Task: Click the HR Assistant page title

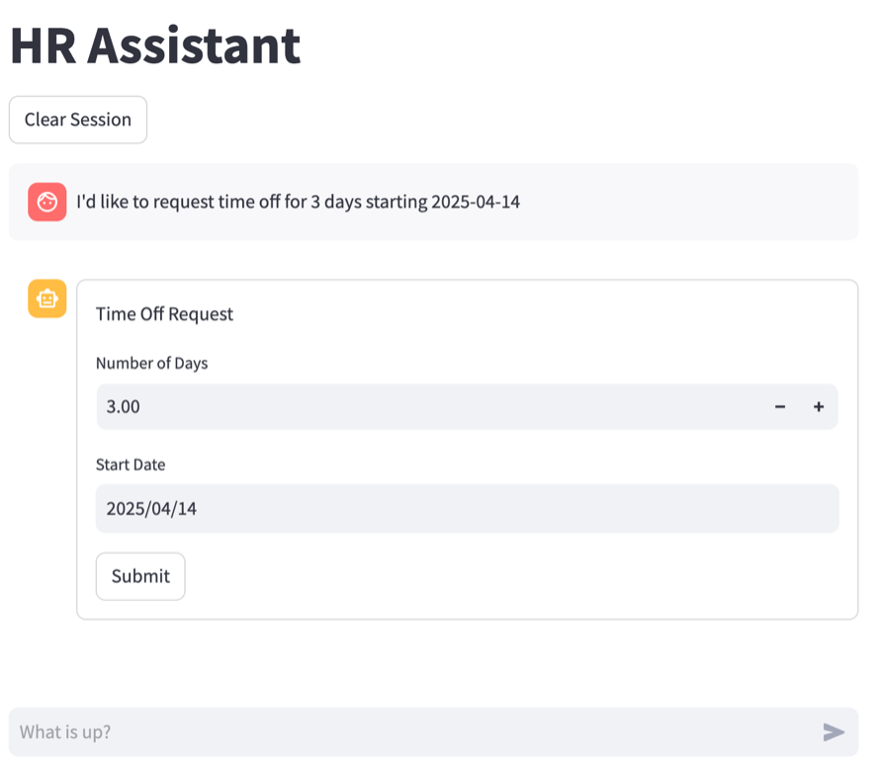Action: (x=154, y=44)
